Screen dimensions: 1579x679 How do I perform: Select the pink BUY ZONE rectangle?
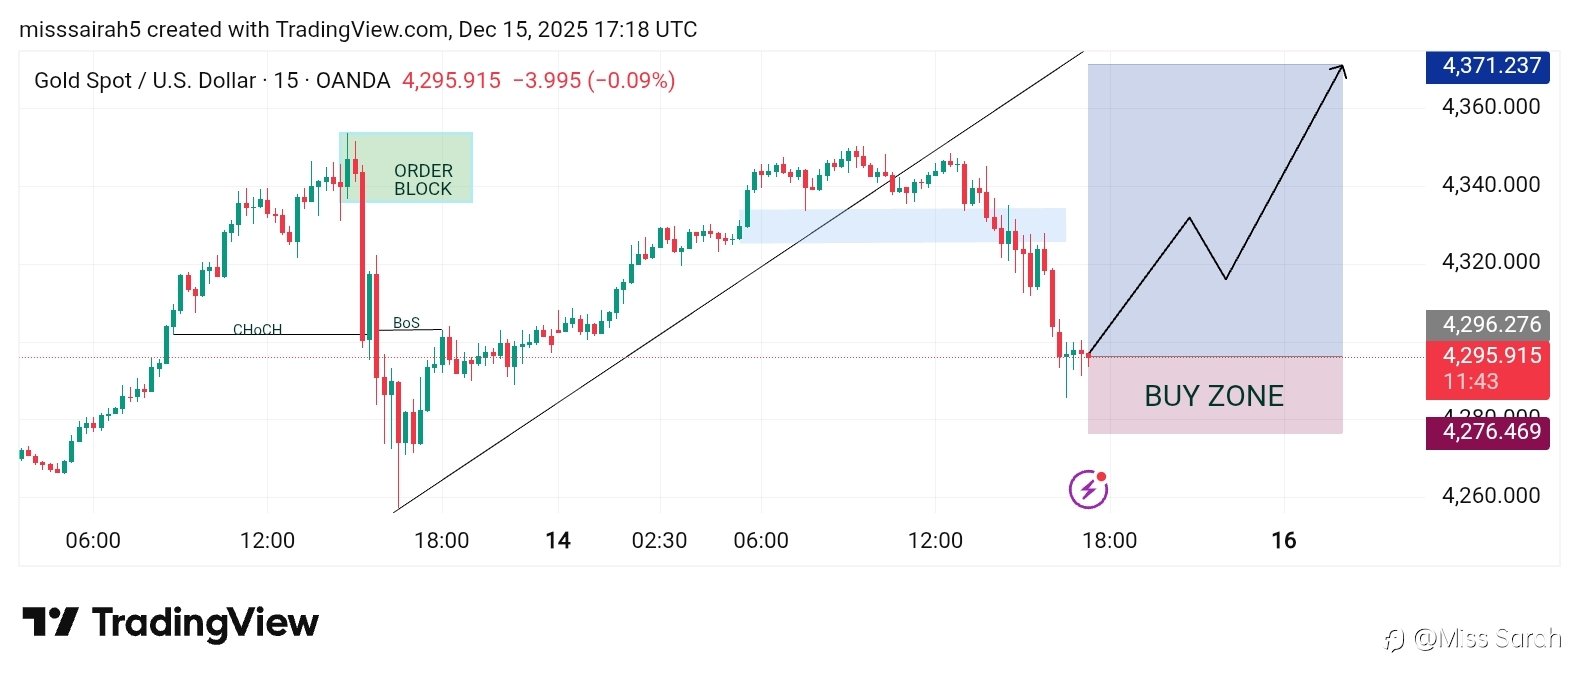[1214, 396]
